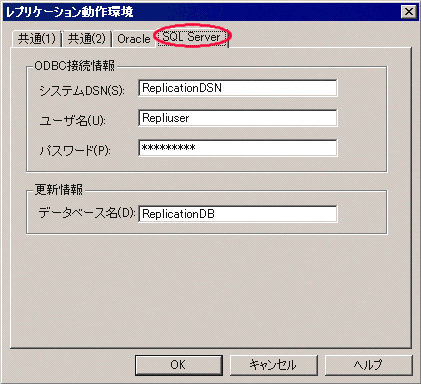Click the レプリケーション動作環境 title bar text
421x384 pixels.
(70, 12)
